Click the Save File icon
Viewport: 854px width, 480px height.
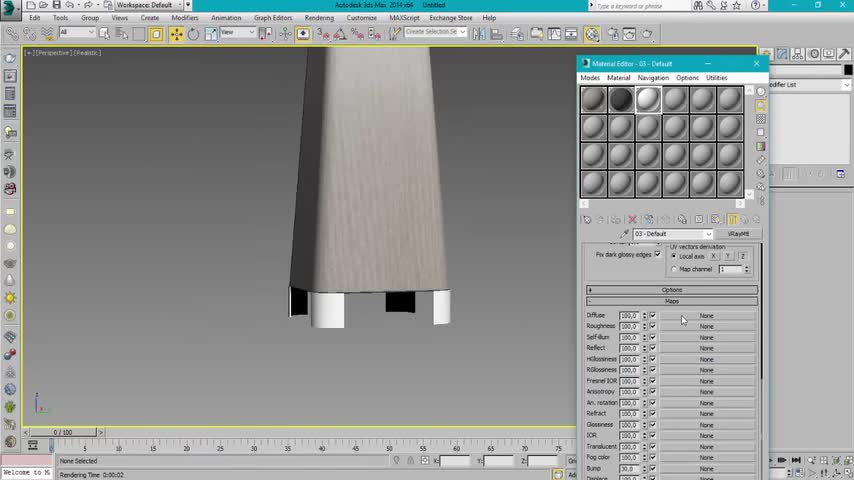click(x=58, y=5)
